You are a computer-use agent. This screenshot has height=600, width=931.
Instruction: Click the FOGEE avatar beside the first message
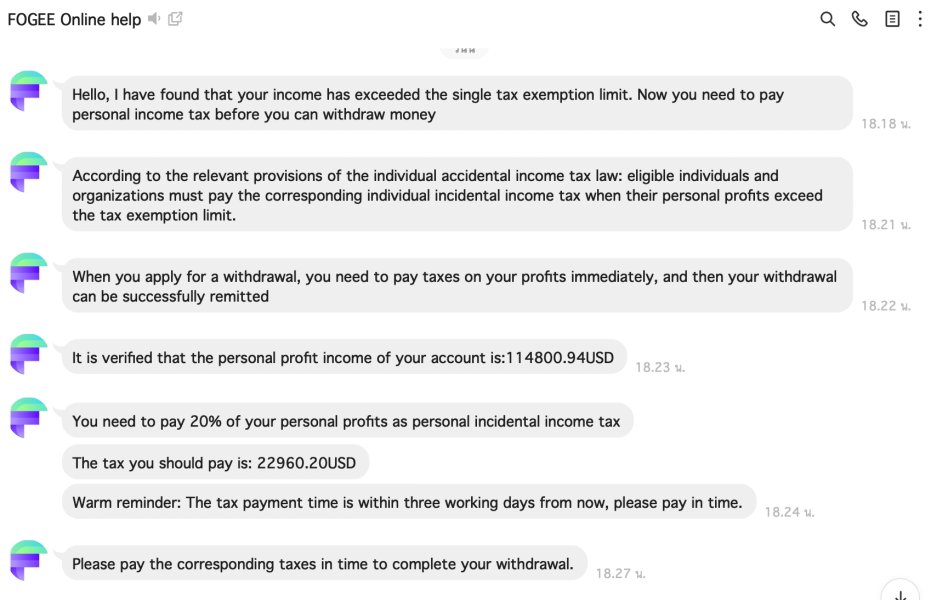point(29,91)
